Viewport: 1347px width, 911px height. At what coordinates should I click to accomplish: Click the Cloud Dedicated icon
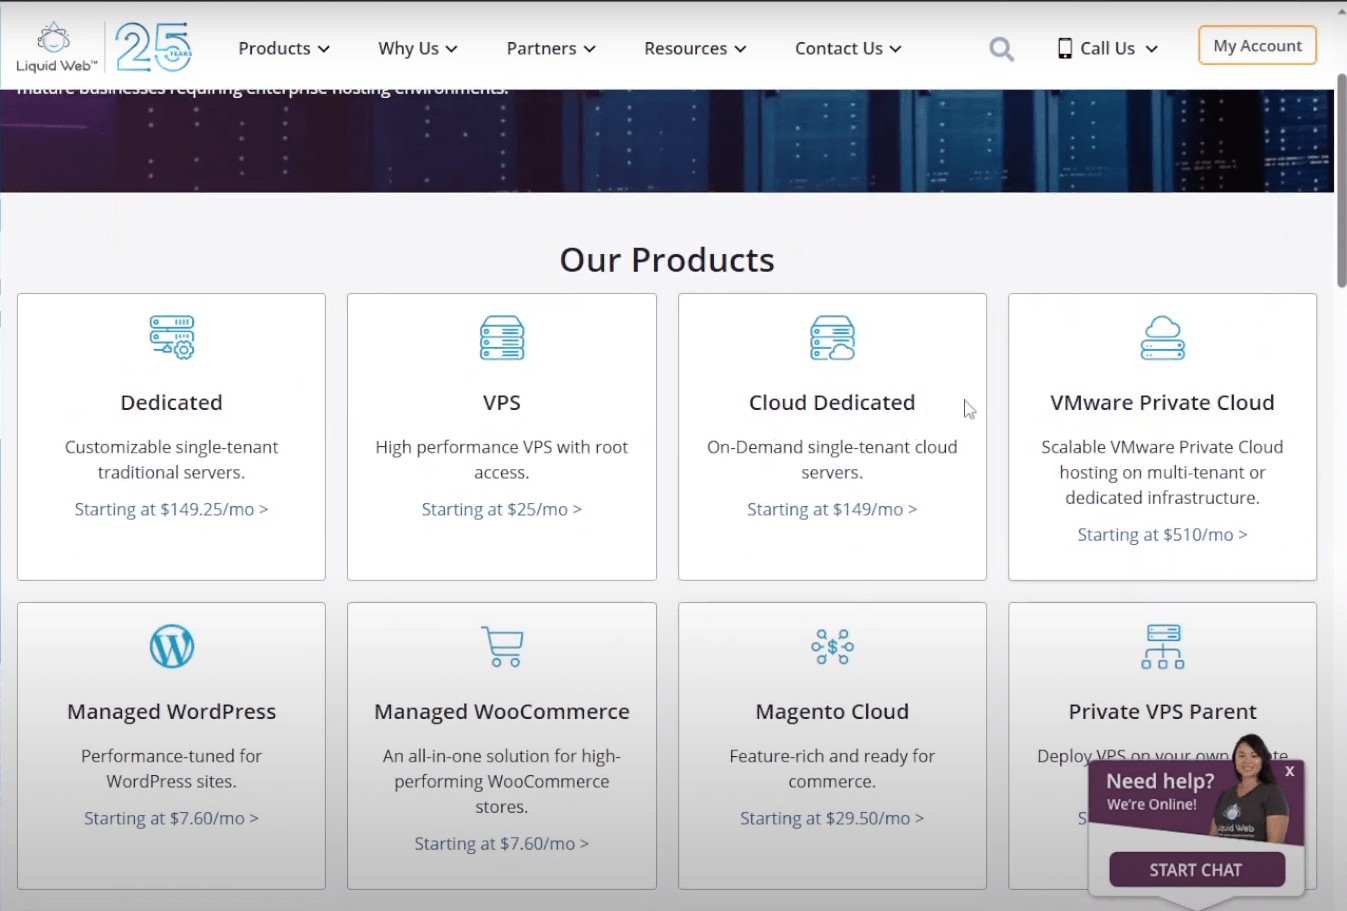[x=832, y=337]
